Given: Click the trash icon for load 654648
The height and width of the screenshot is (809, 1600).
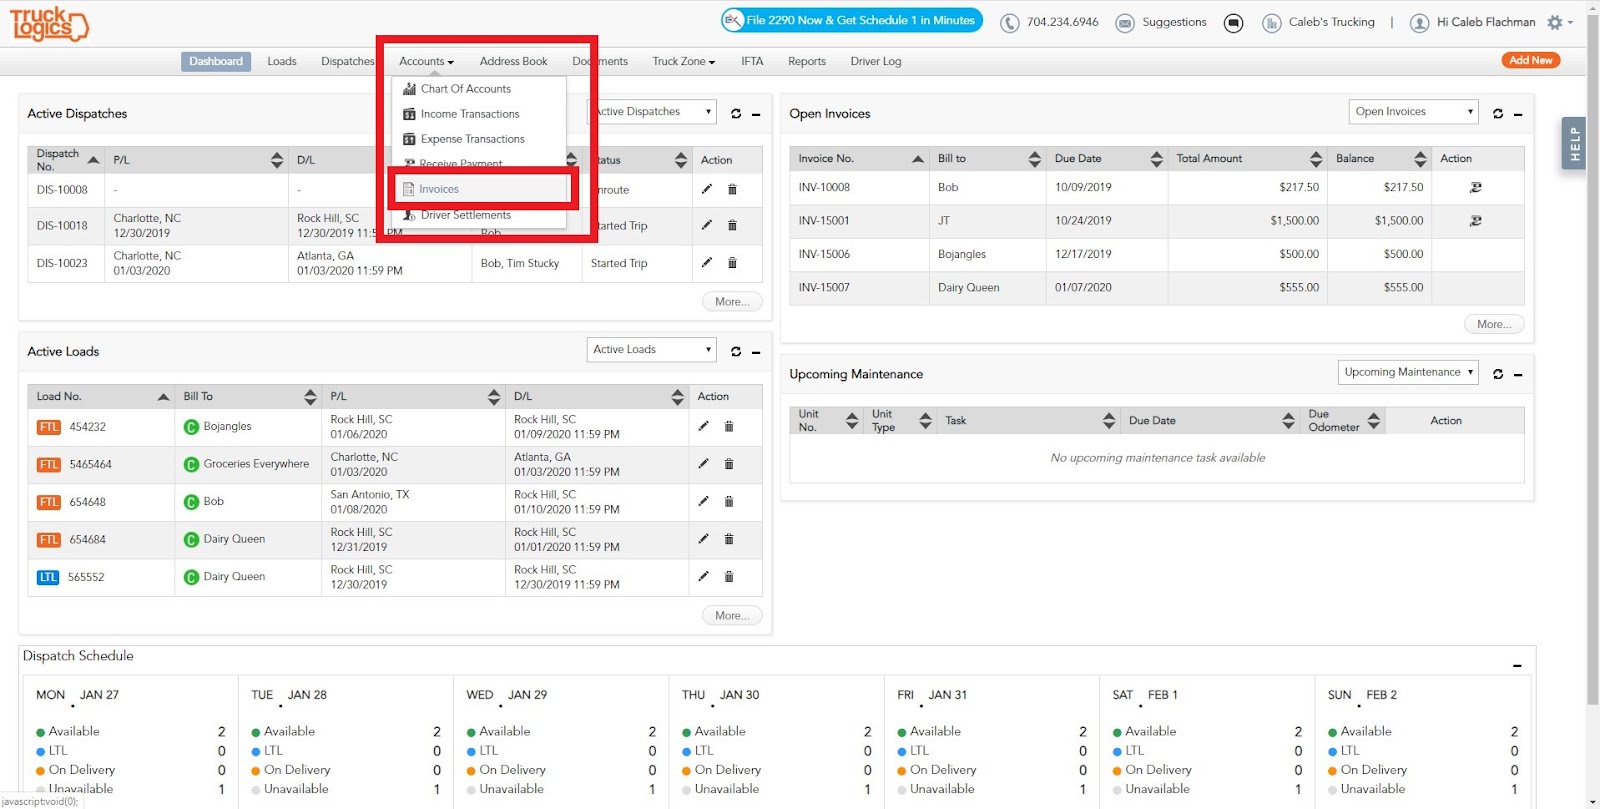Looking at the screenshot, I should [x=729, y=501].
